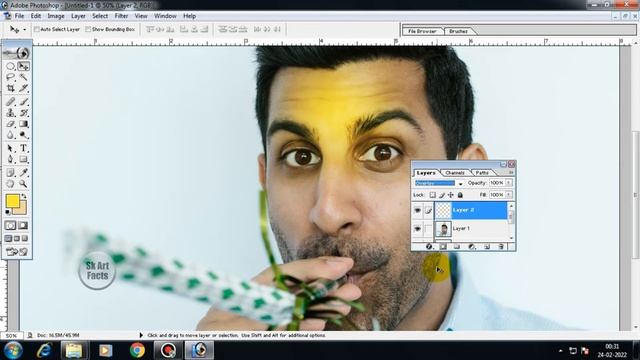The width and height of the screenshot is (640, 360).
Task: Create a new layer icon
Action: tap(487, 247)
